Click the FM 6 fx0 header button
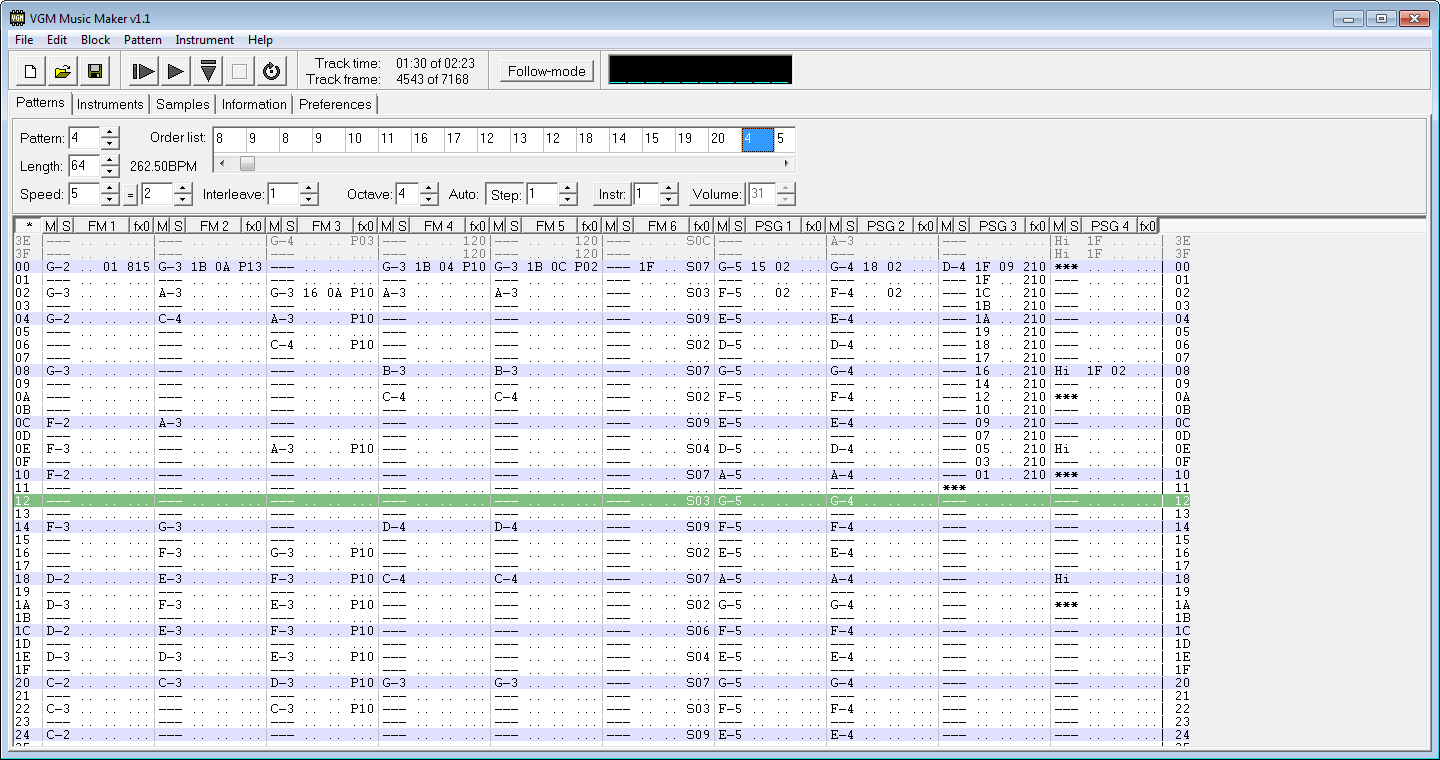 pos(702,226)
